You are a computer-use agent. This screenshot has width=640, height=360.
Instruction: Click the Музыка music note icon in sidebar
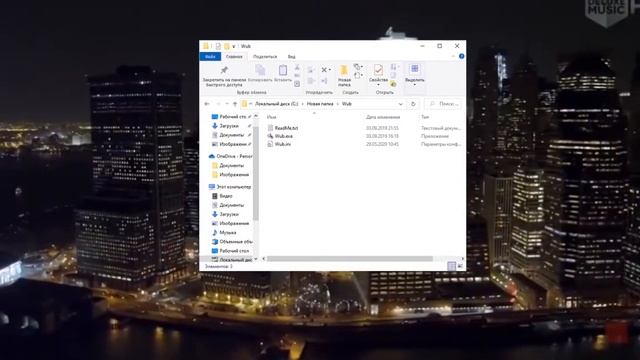pyautogui.click(x=215, y=232)
